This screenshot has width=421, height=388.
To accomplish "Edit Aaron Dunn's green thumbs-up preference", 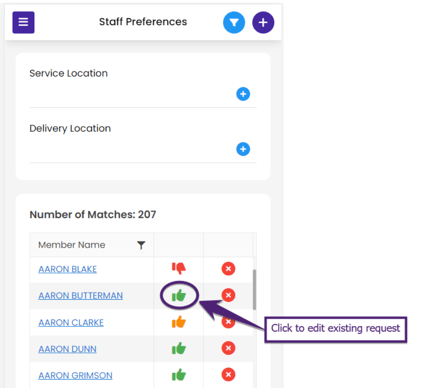I will tap(179, 348).
